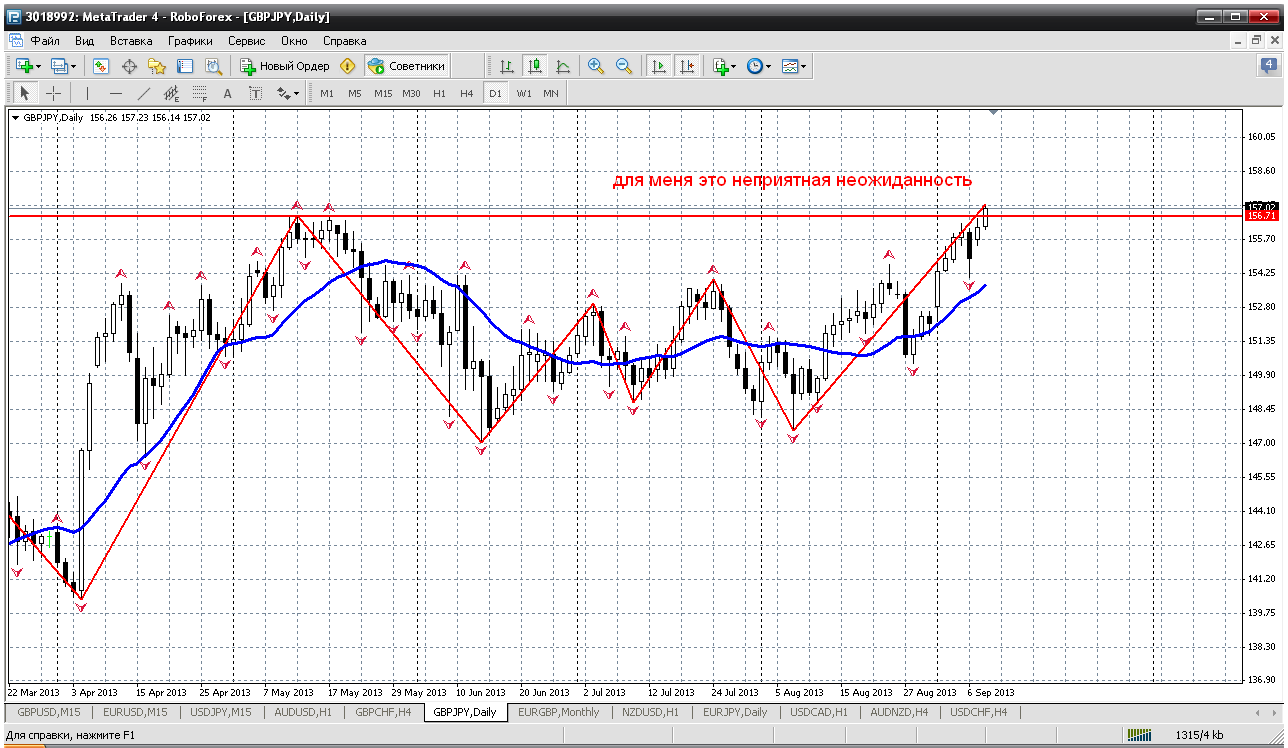This screenshot has height=748, width=1288.
Task: Select the M1 timeframe
Action: click(x=327, y=93)
